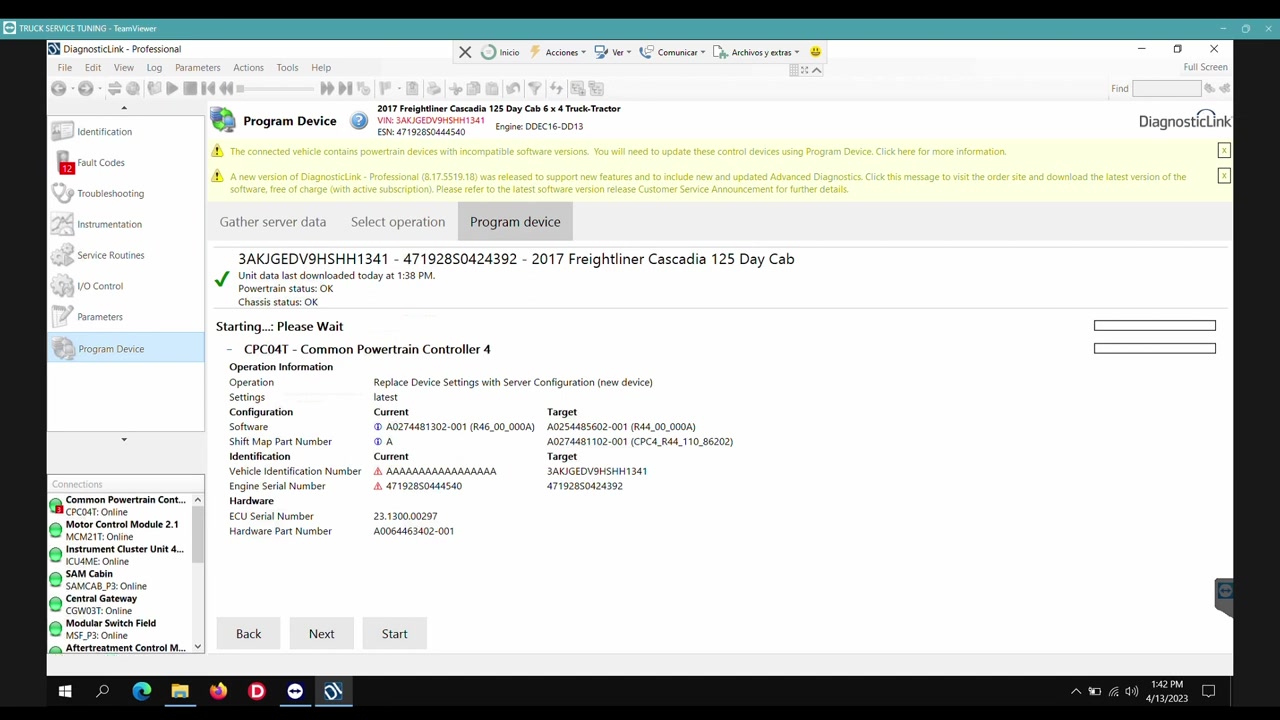Click the cut scissors icon in toolbar
The height and width of the screenshot is (720, 1280).
coord(456,89)
